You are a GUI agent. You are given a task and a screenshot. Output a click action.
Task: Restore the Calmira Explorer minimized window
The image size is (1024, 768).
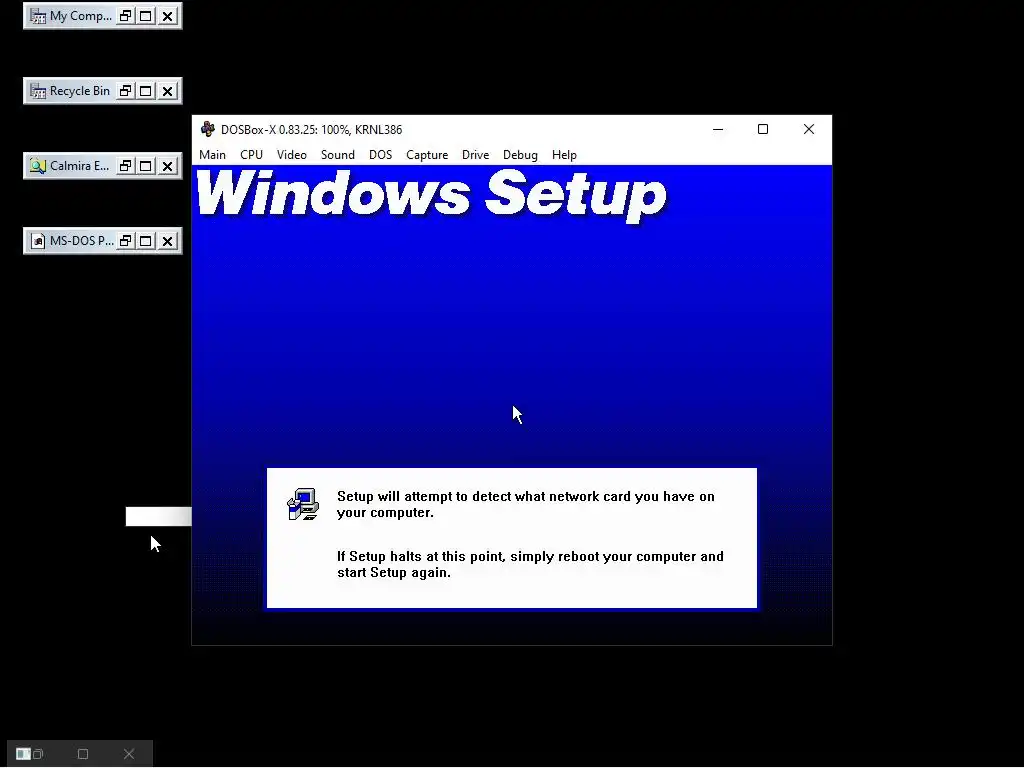pos(125,166)
